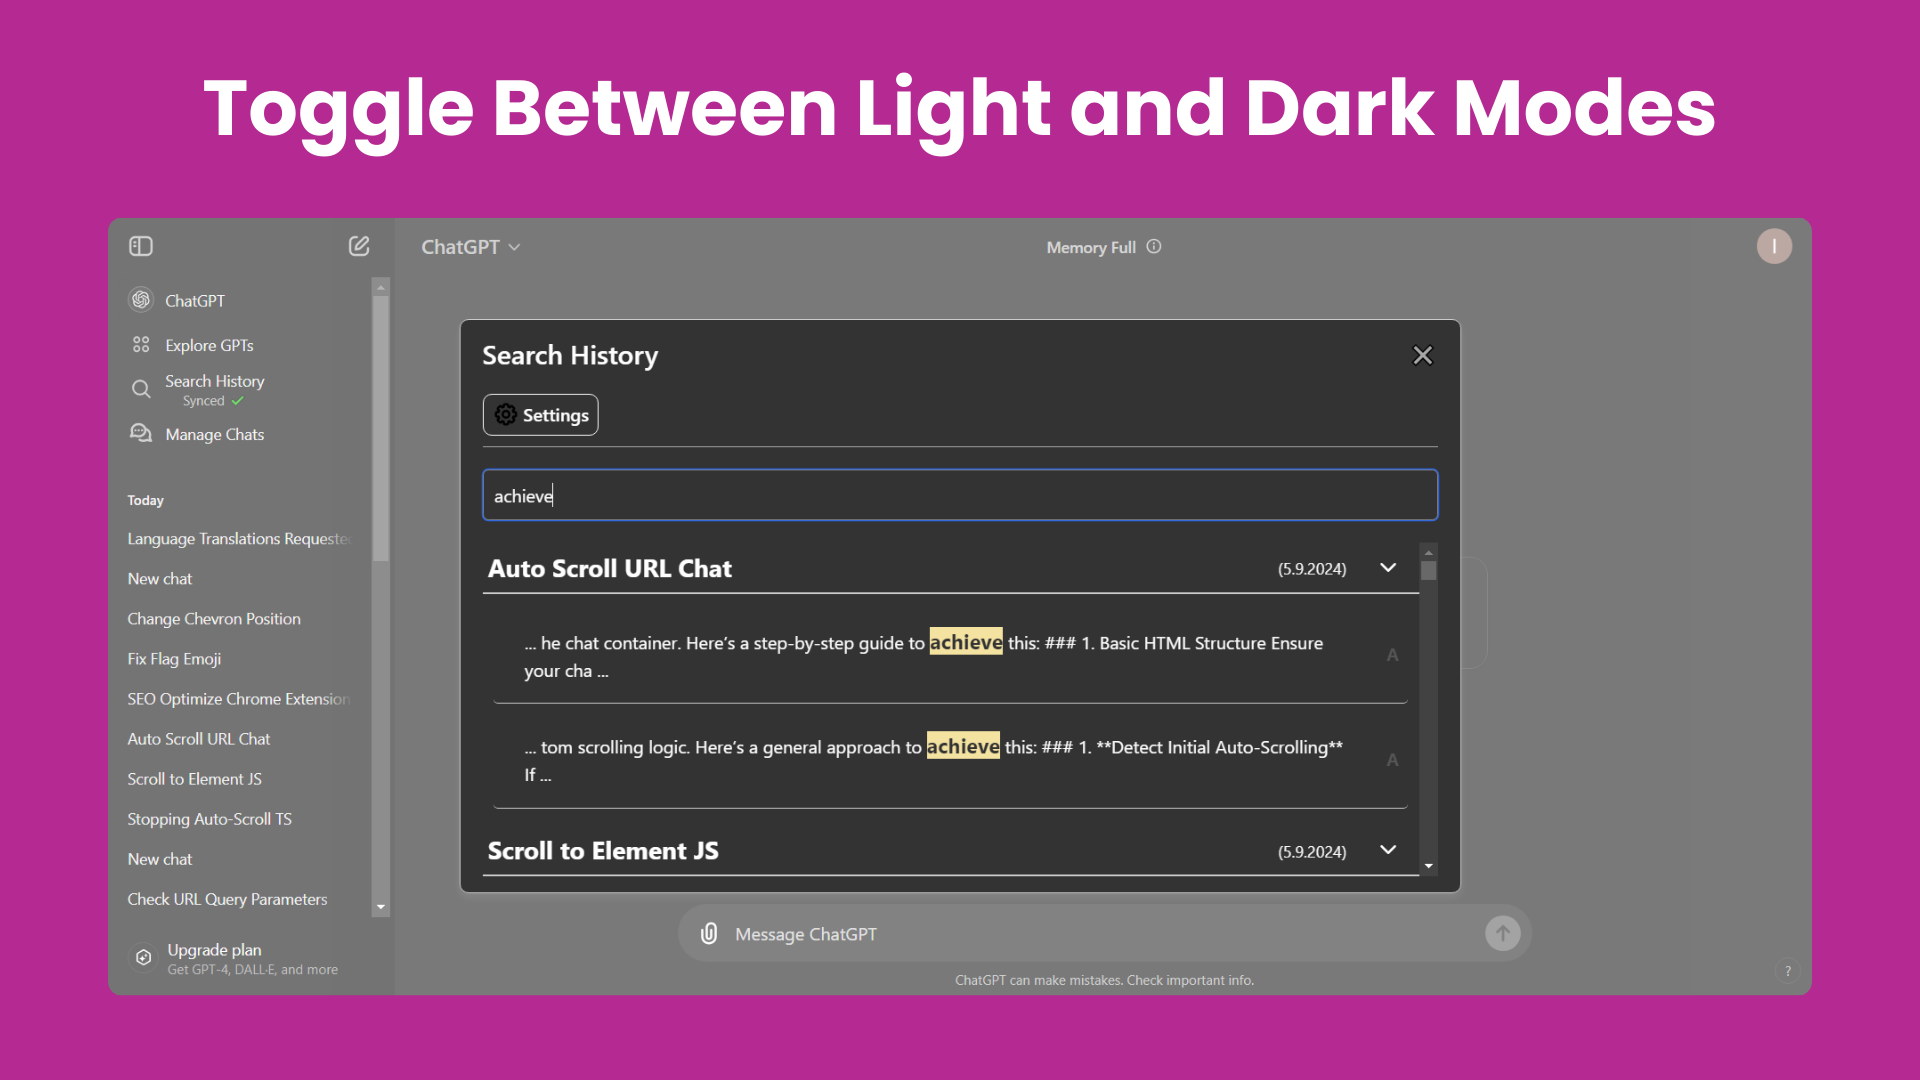The height and width of the screenshot is (1080, 1920).
Task: Click the Explore GPTs grid icon
Action: (x=141, y=345)
